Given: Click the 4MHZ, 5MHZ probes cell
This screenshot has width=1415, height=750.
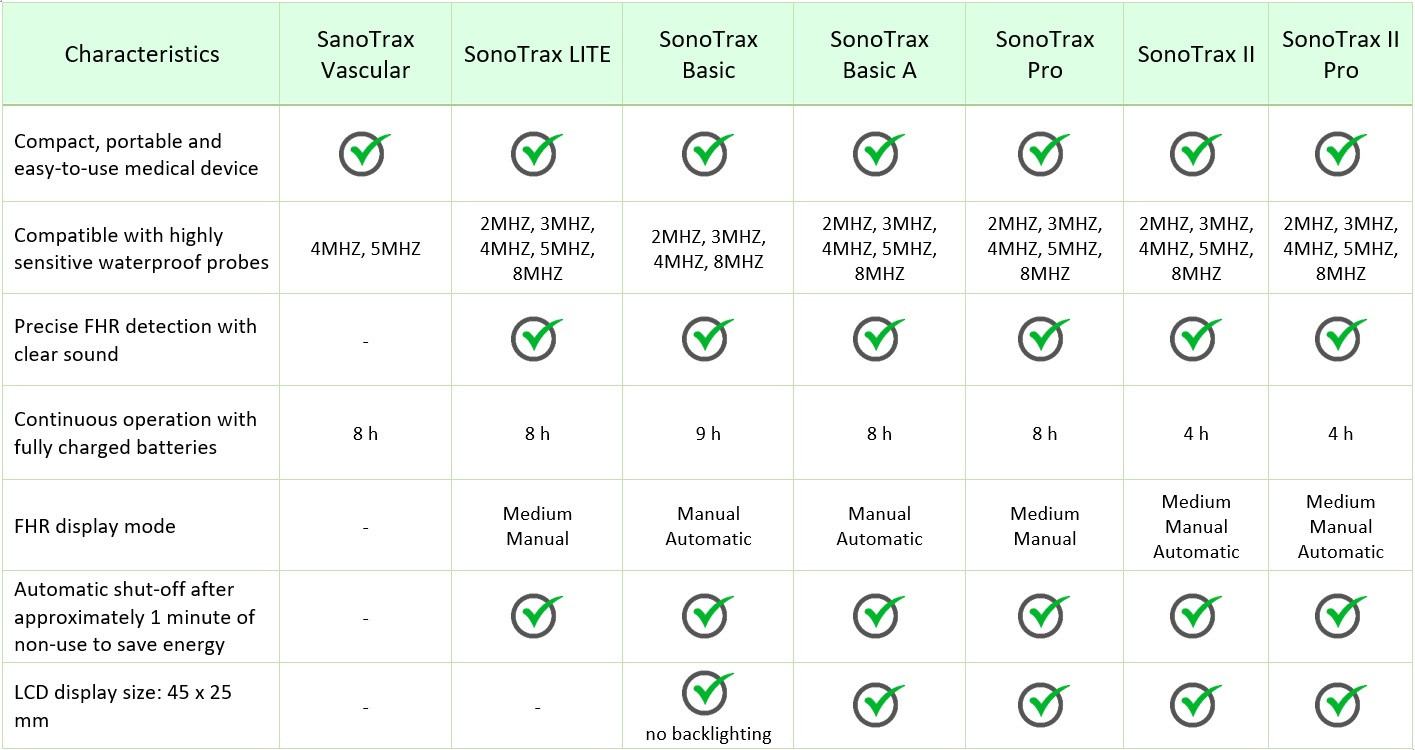Looking at the screenshot, I should (365, 248).
